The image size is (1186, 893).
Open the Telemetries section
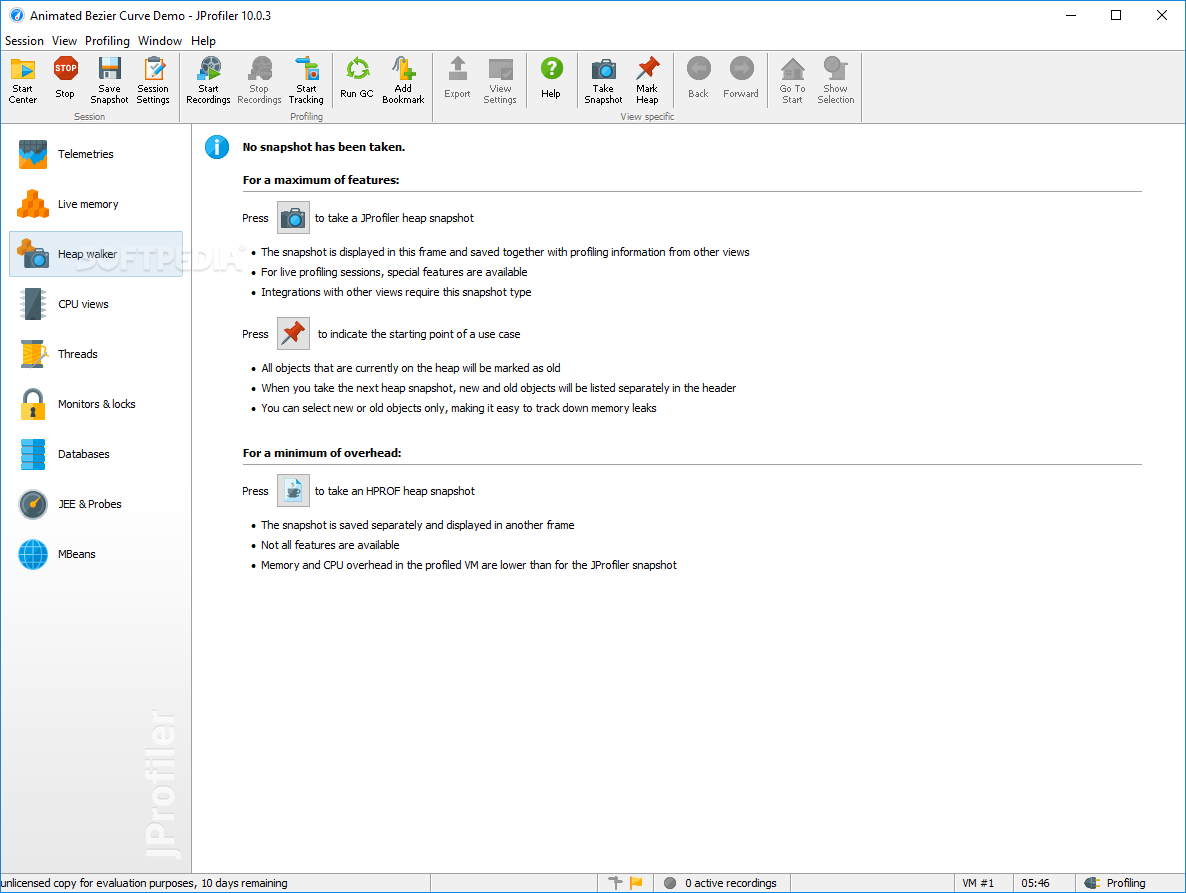[x=96, y=154]
